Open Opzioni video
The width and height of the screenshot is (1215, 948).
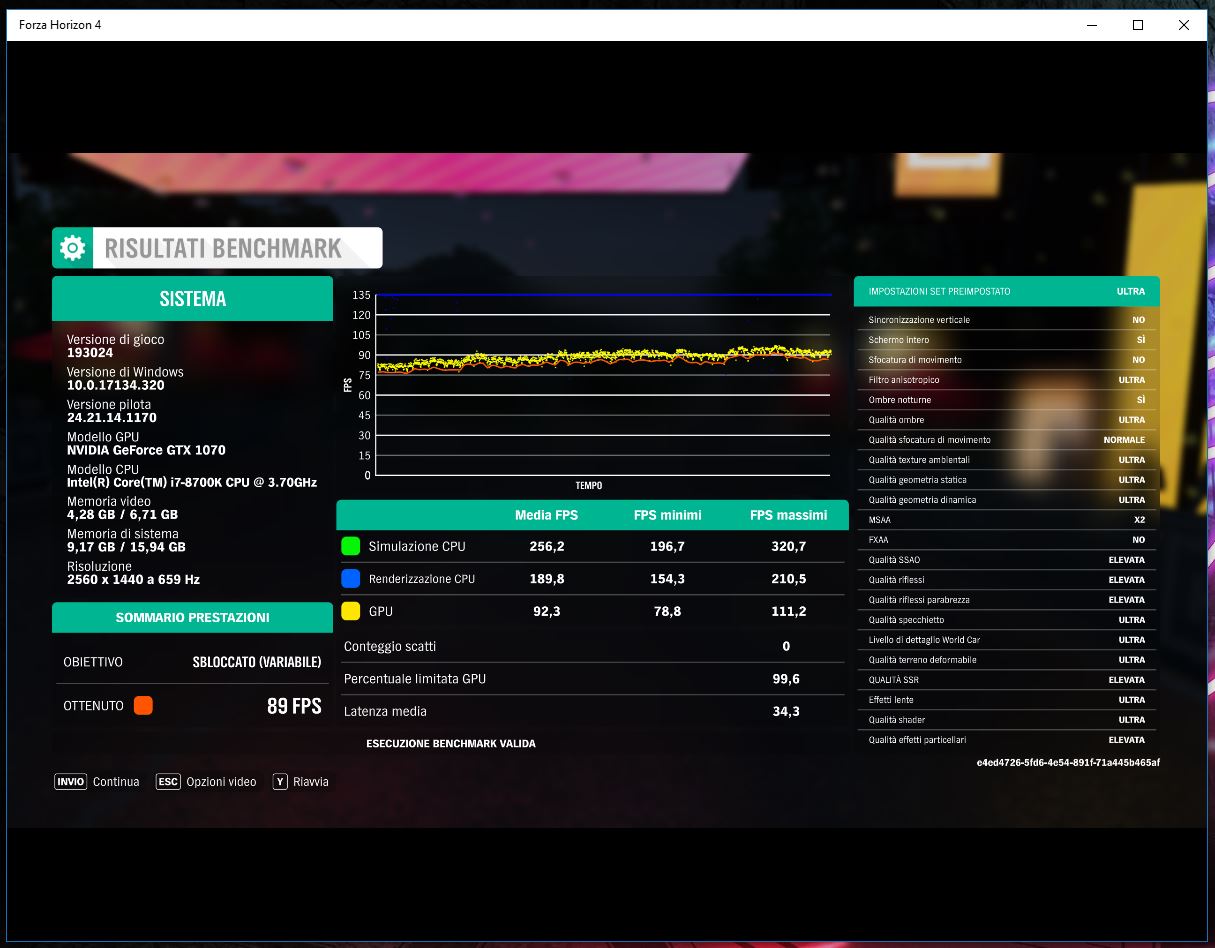pos(221,781)
